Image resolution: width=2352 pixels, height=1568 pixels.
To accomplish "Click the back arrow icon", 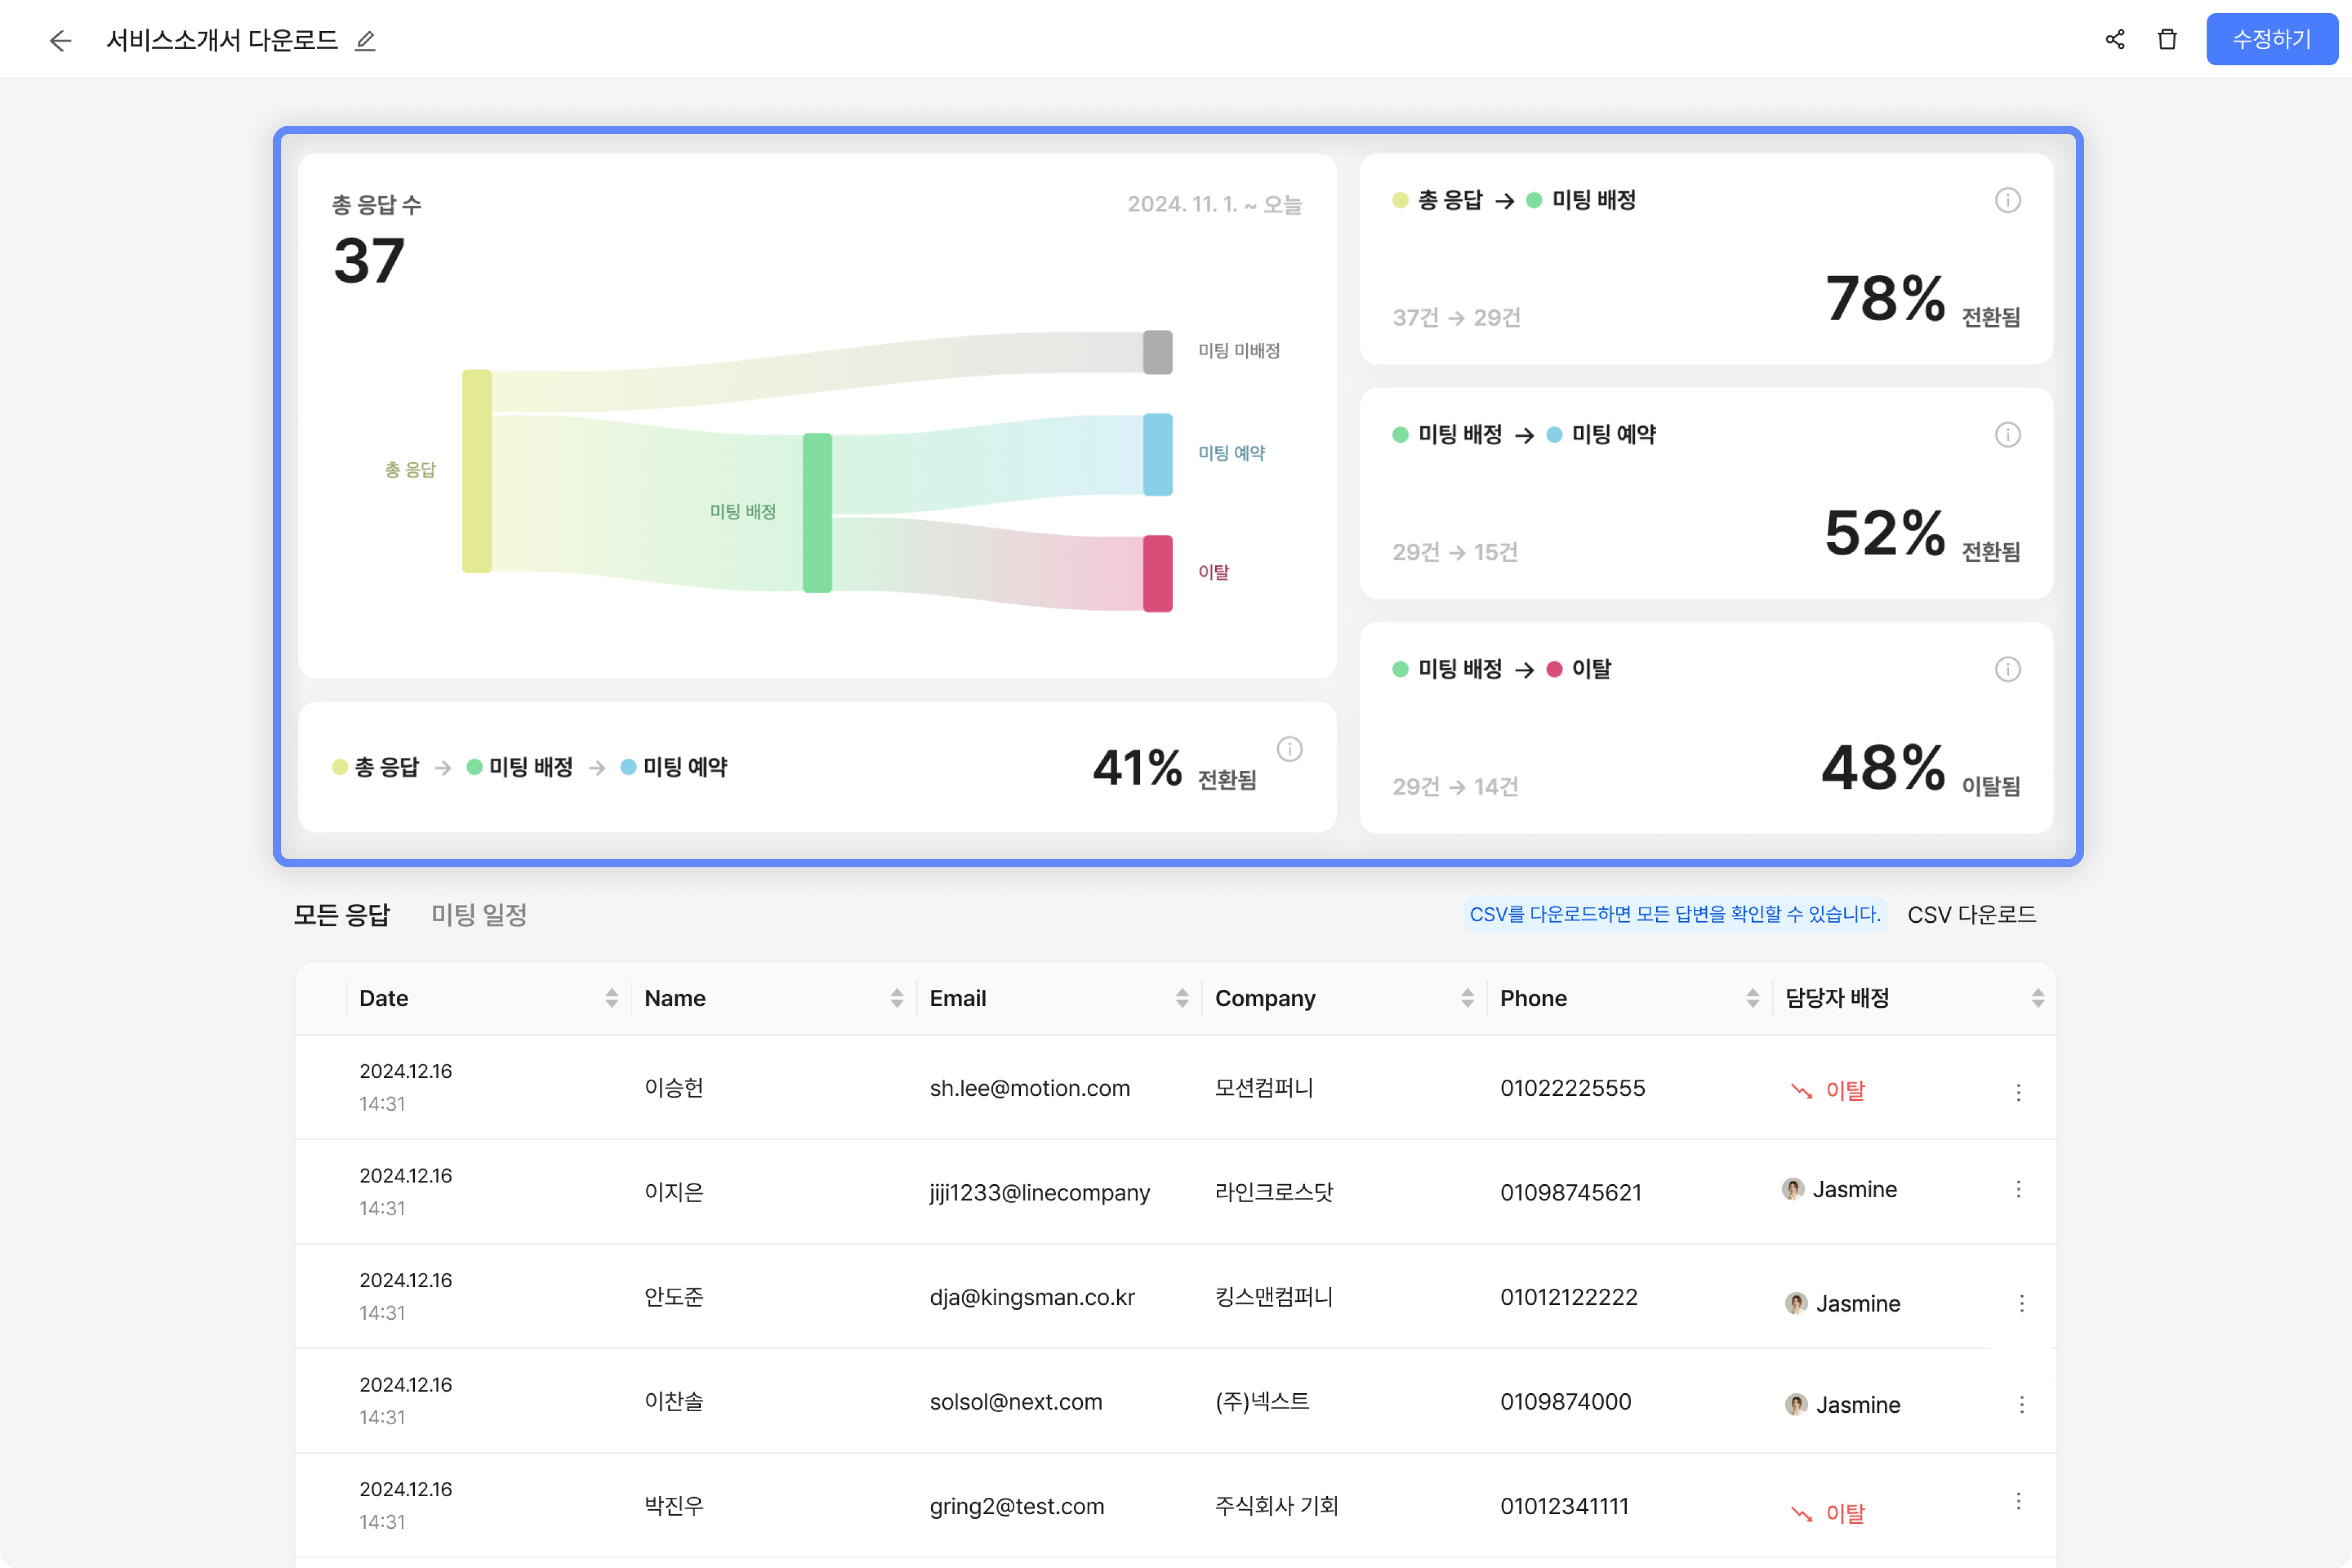I will 60,40.
